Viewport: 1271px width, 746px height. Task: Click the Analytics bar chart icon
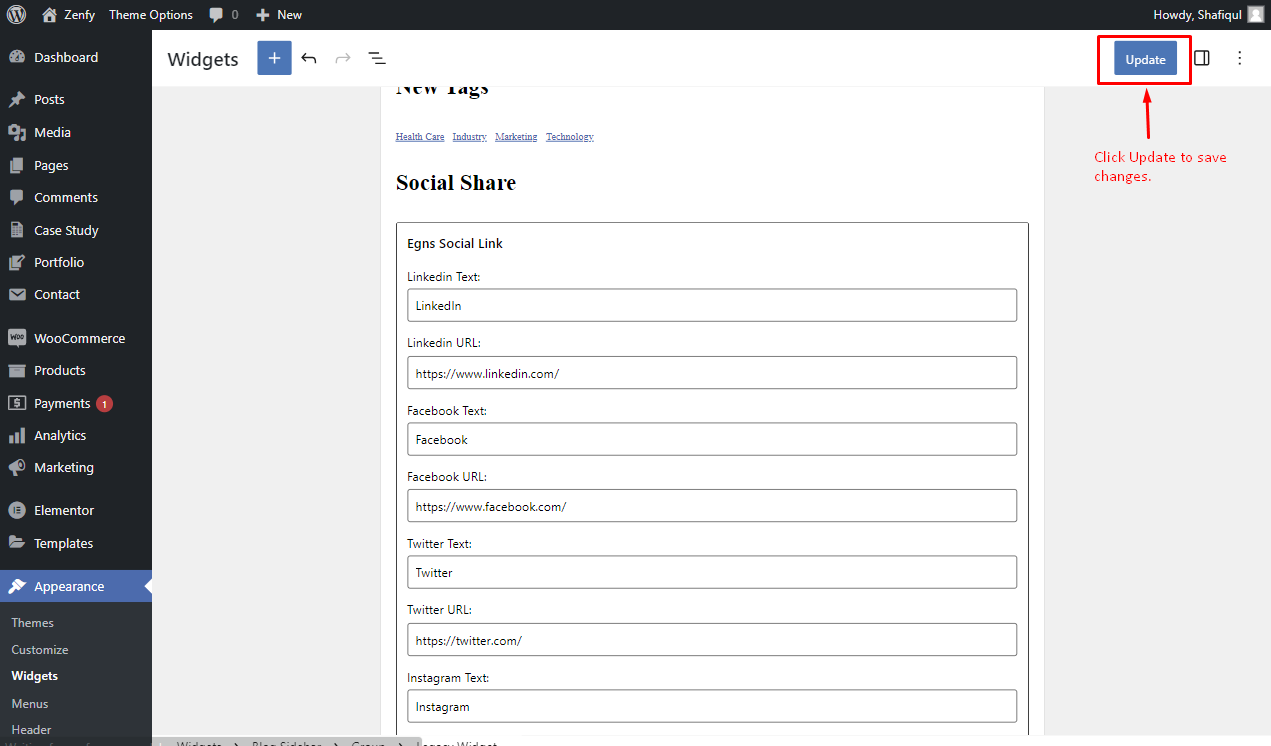pyautogui.click(x=17, y=435)
